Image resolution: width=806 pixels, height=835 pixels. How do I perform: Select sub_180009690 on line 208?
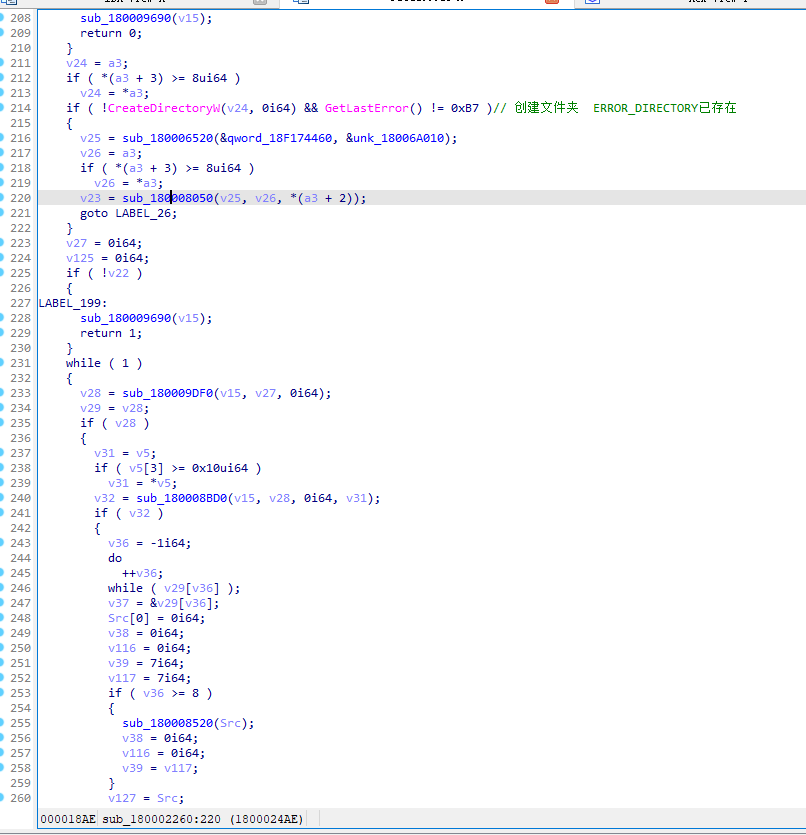pos(126,18)
